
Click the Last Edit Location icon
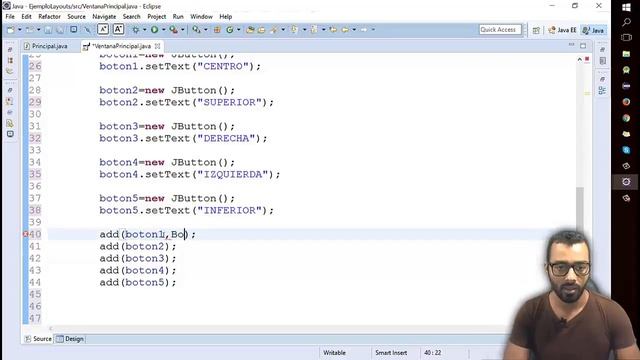tap(333, 30)
